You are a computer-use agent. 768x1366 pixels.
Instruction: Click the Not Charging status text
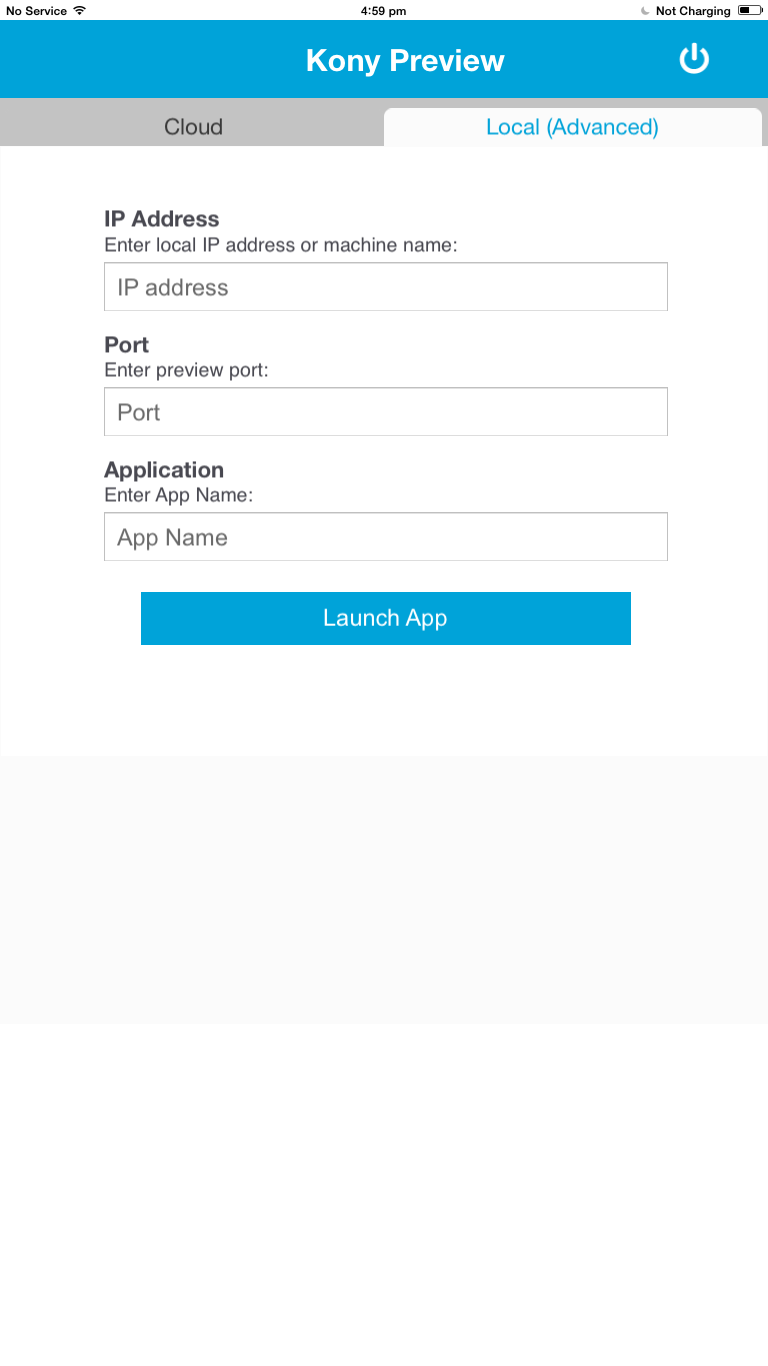pos(693,11)
